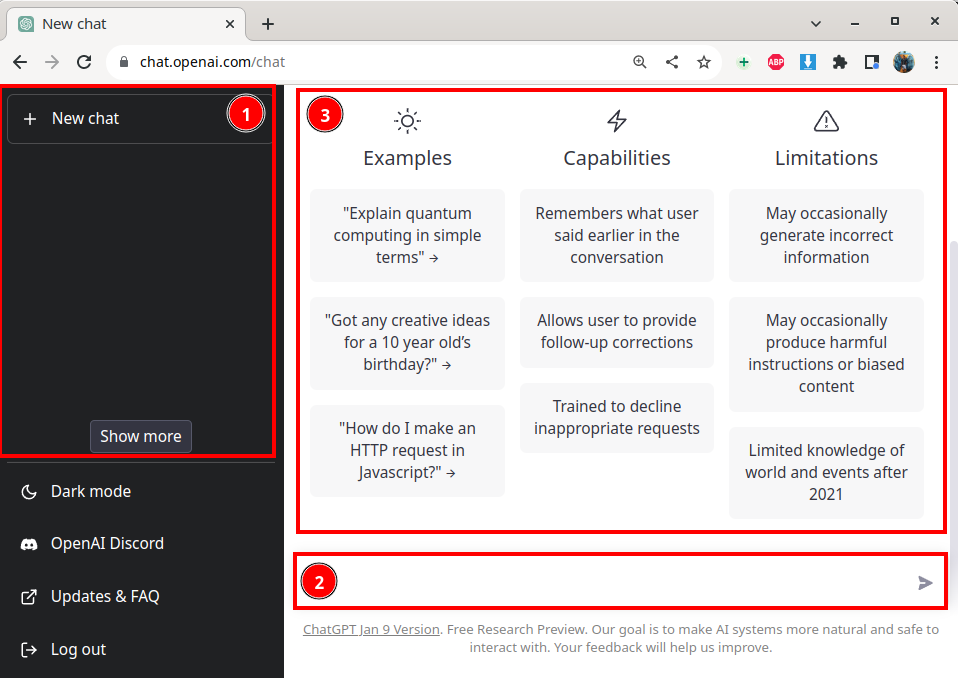The height and width of the screenshot is (678, 958).
Task: Click the moon icon next to Dark mode
Action: 29,492
